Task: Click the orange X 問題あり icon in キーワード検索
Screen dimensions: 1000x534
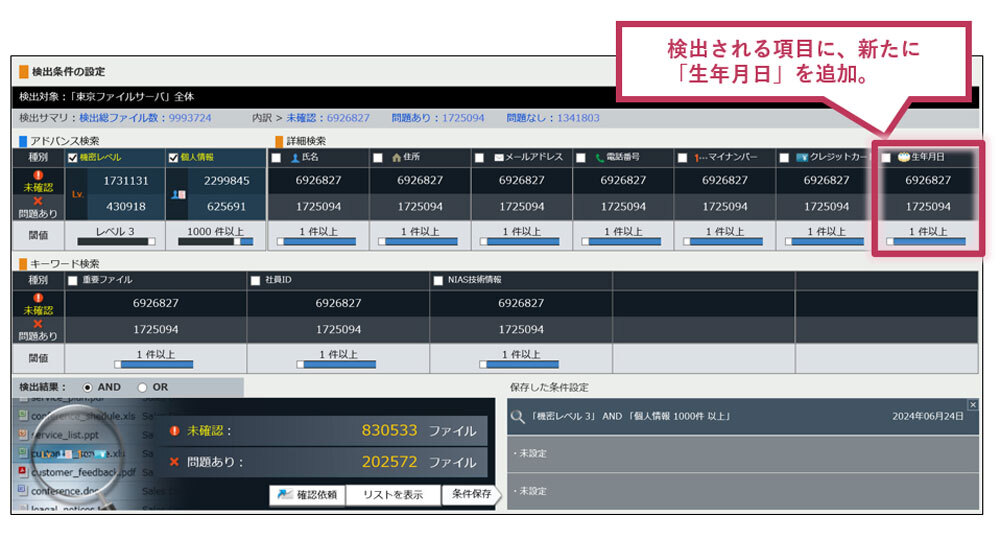Action: [38, 324]
